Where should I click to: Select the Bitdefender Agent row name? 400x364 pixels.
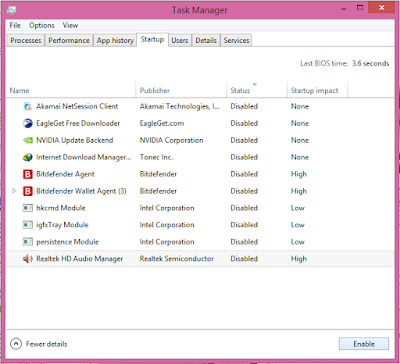(65, 174)
